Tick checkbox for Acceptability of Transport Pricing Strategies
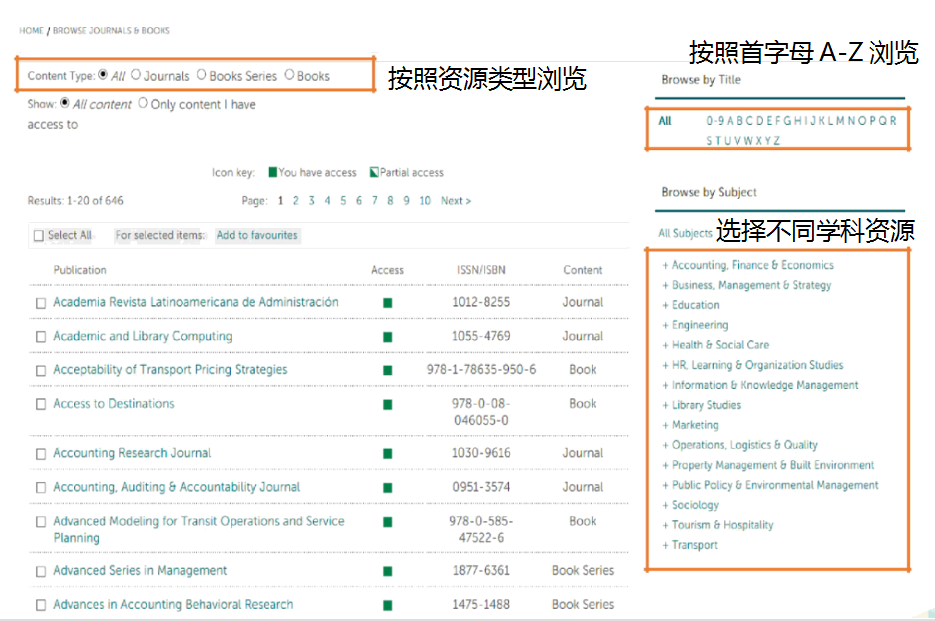 [41, 370]
